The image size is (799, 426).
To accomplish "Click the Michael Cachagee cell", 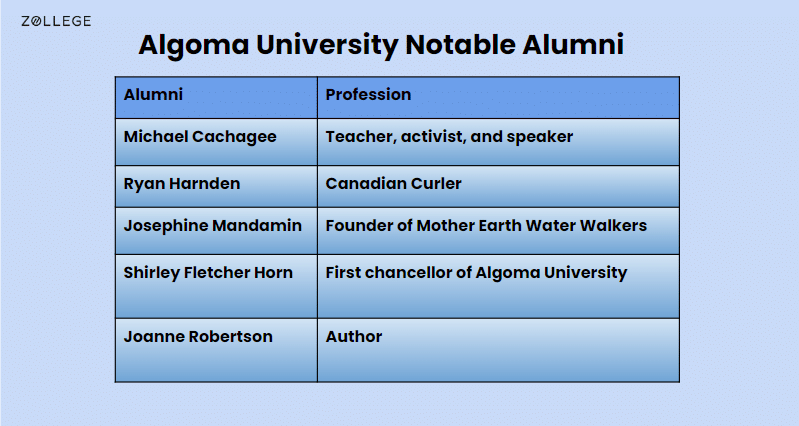I will 216,142.
